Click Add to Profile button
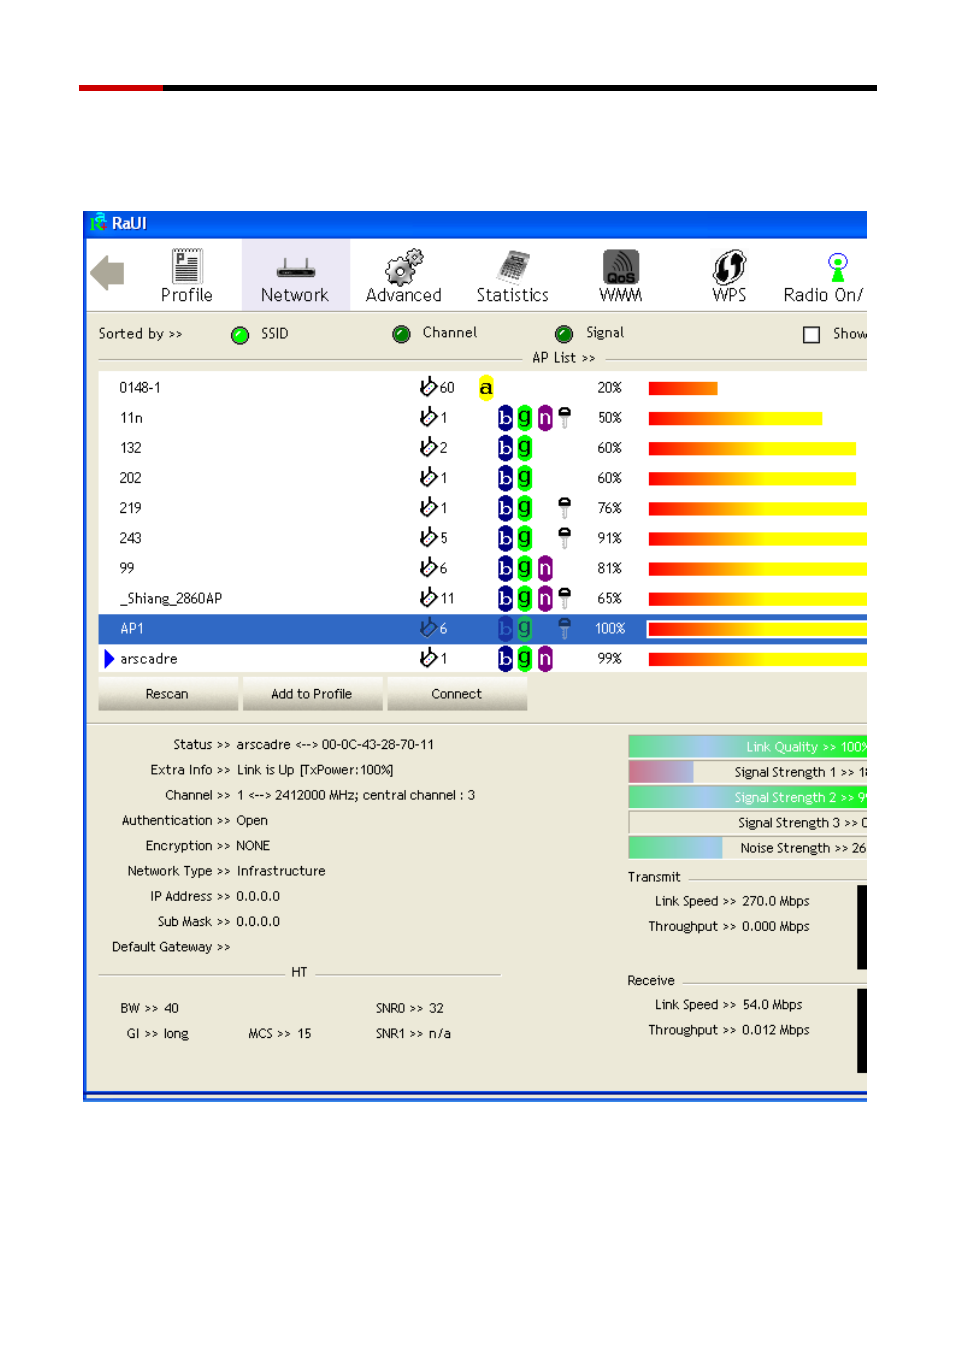The width and height of the screenshot is (954, 1350). [x=312, y=694]
